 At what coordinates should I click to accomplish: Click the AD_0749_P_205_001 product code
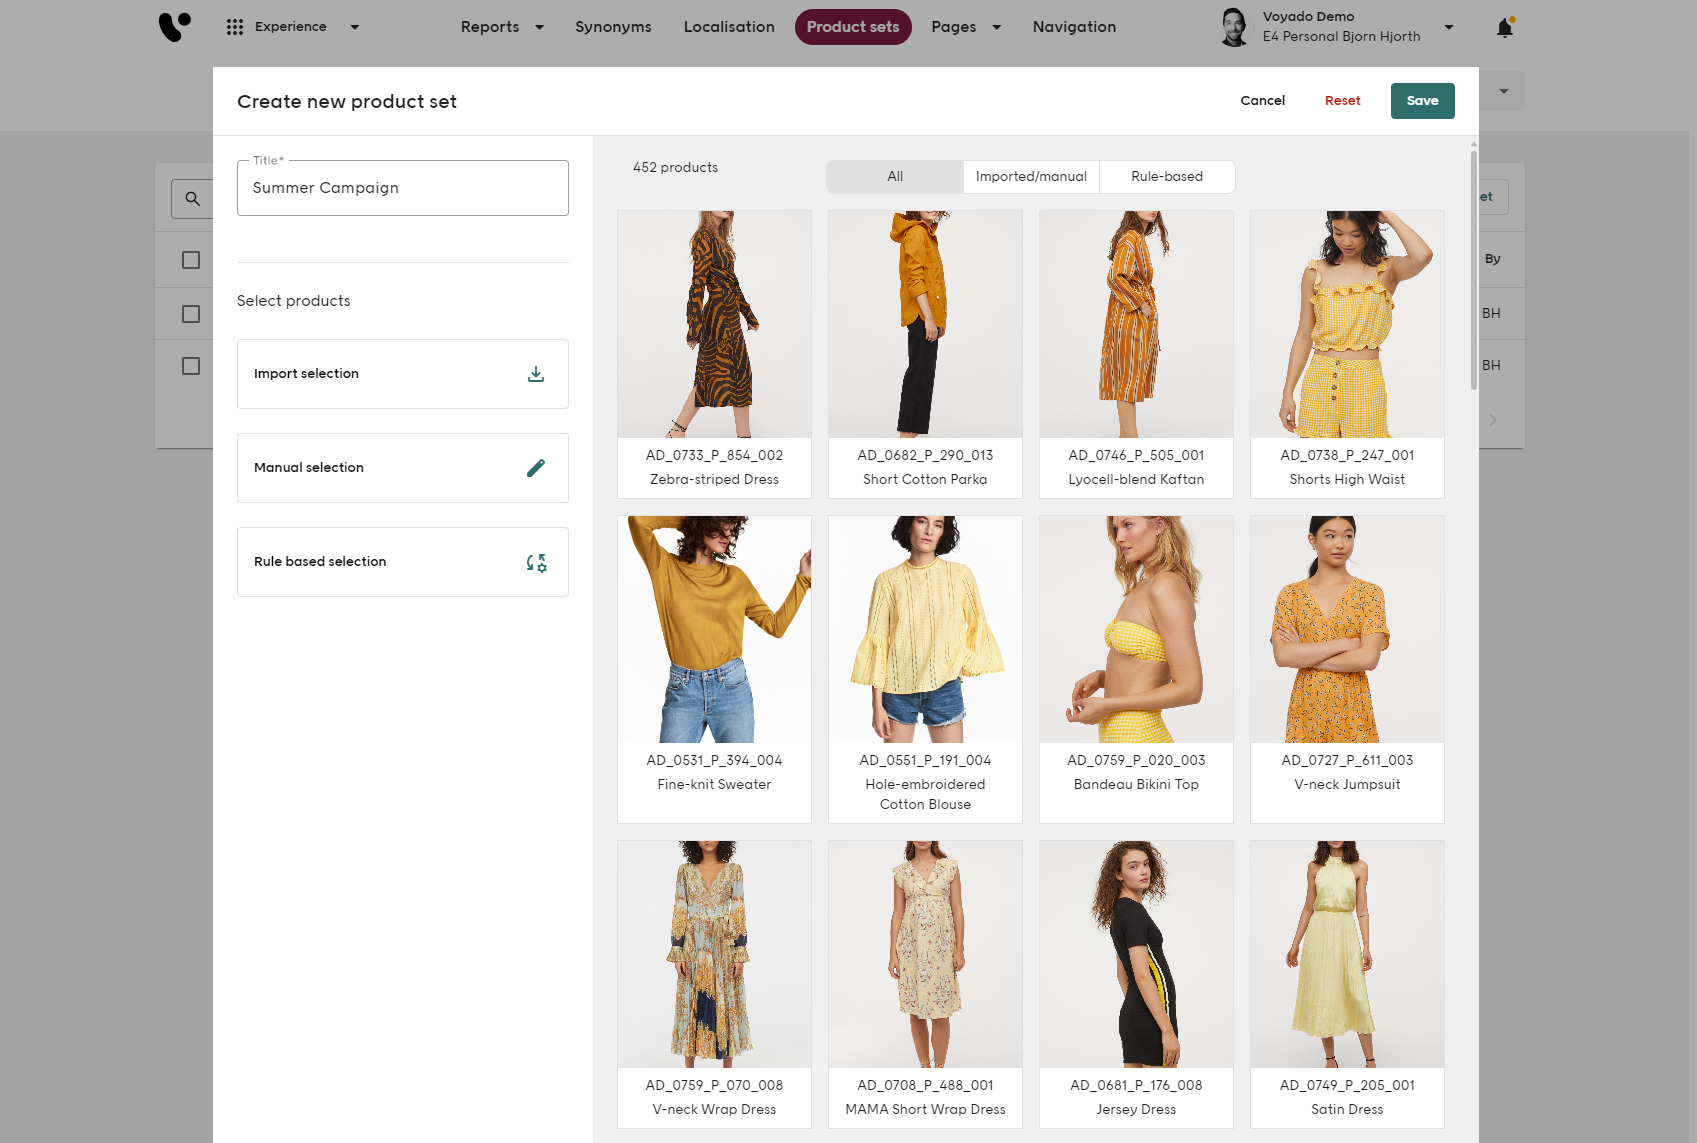[1347, 1086]
